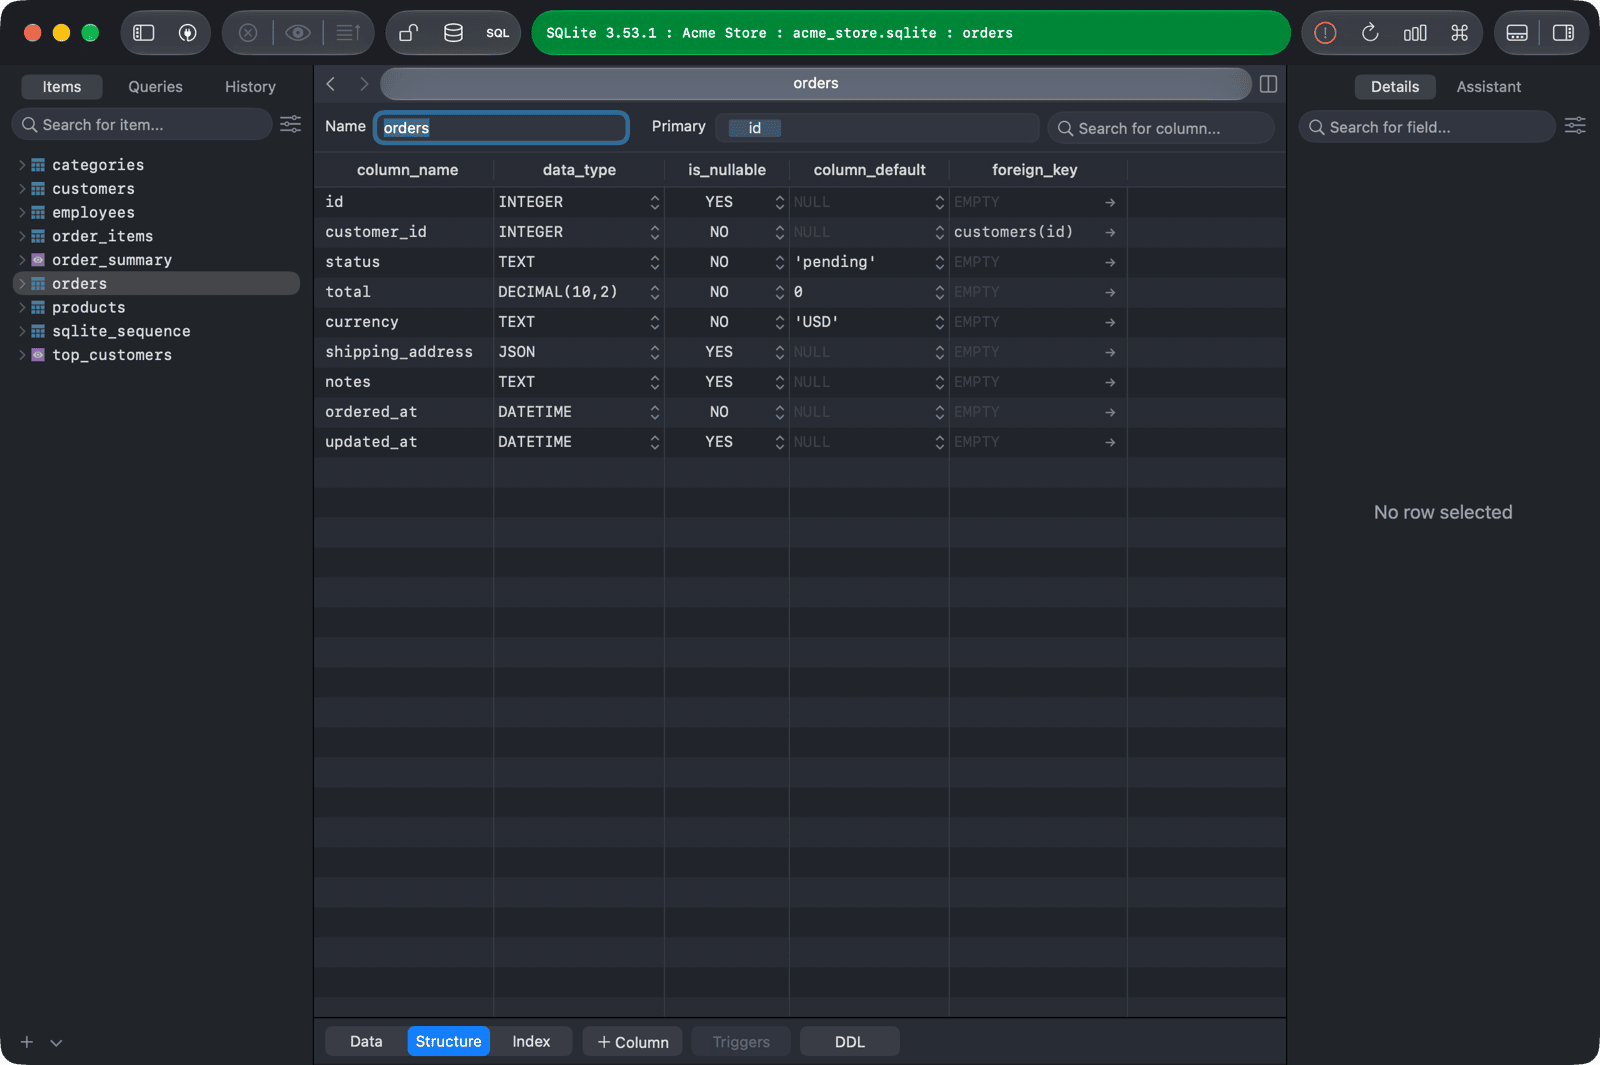Open column_default dropdown for currency row
The width and height of the screenshot is (1600, 1065).
pyautogui.click(x=939, y=322)
